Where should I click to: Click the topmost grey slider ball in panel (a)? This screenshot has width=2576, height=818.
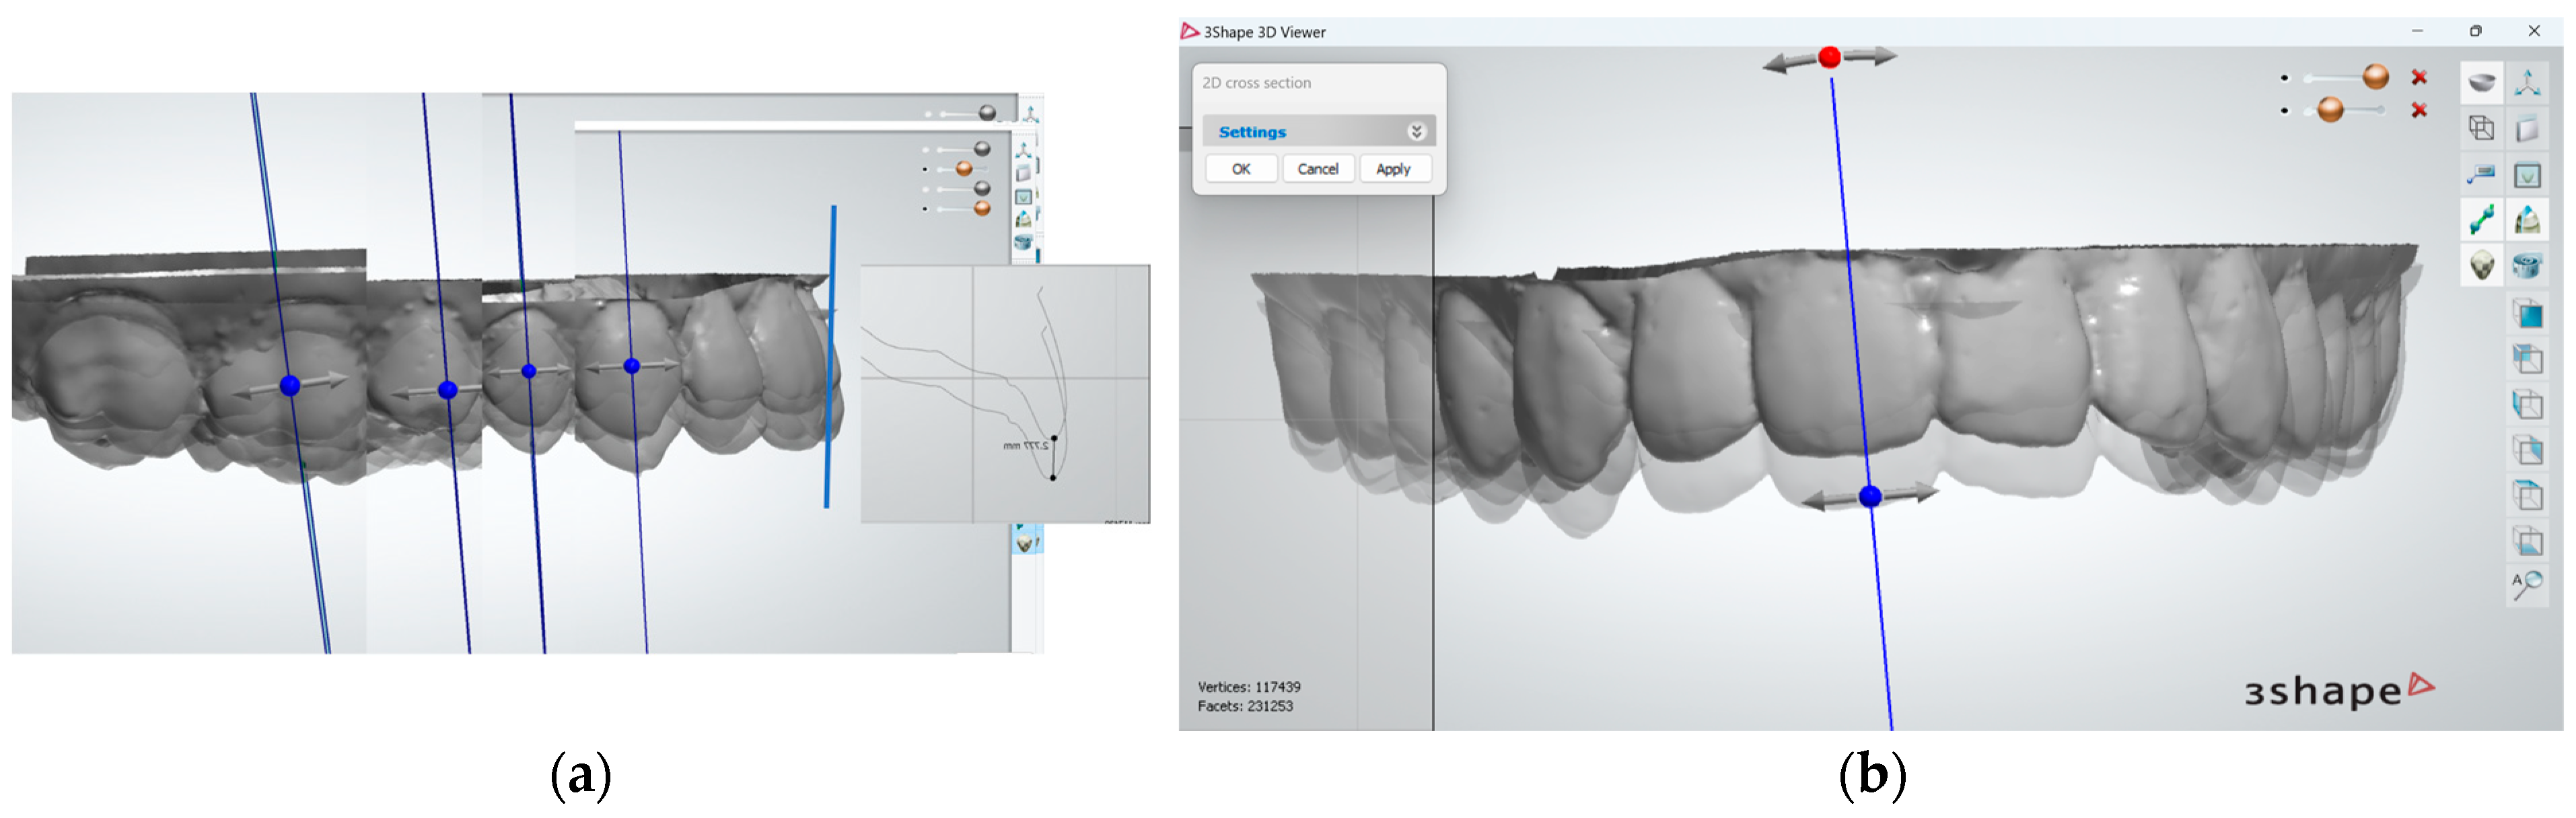(987, 113)
